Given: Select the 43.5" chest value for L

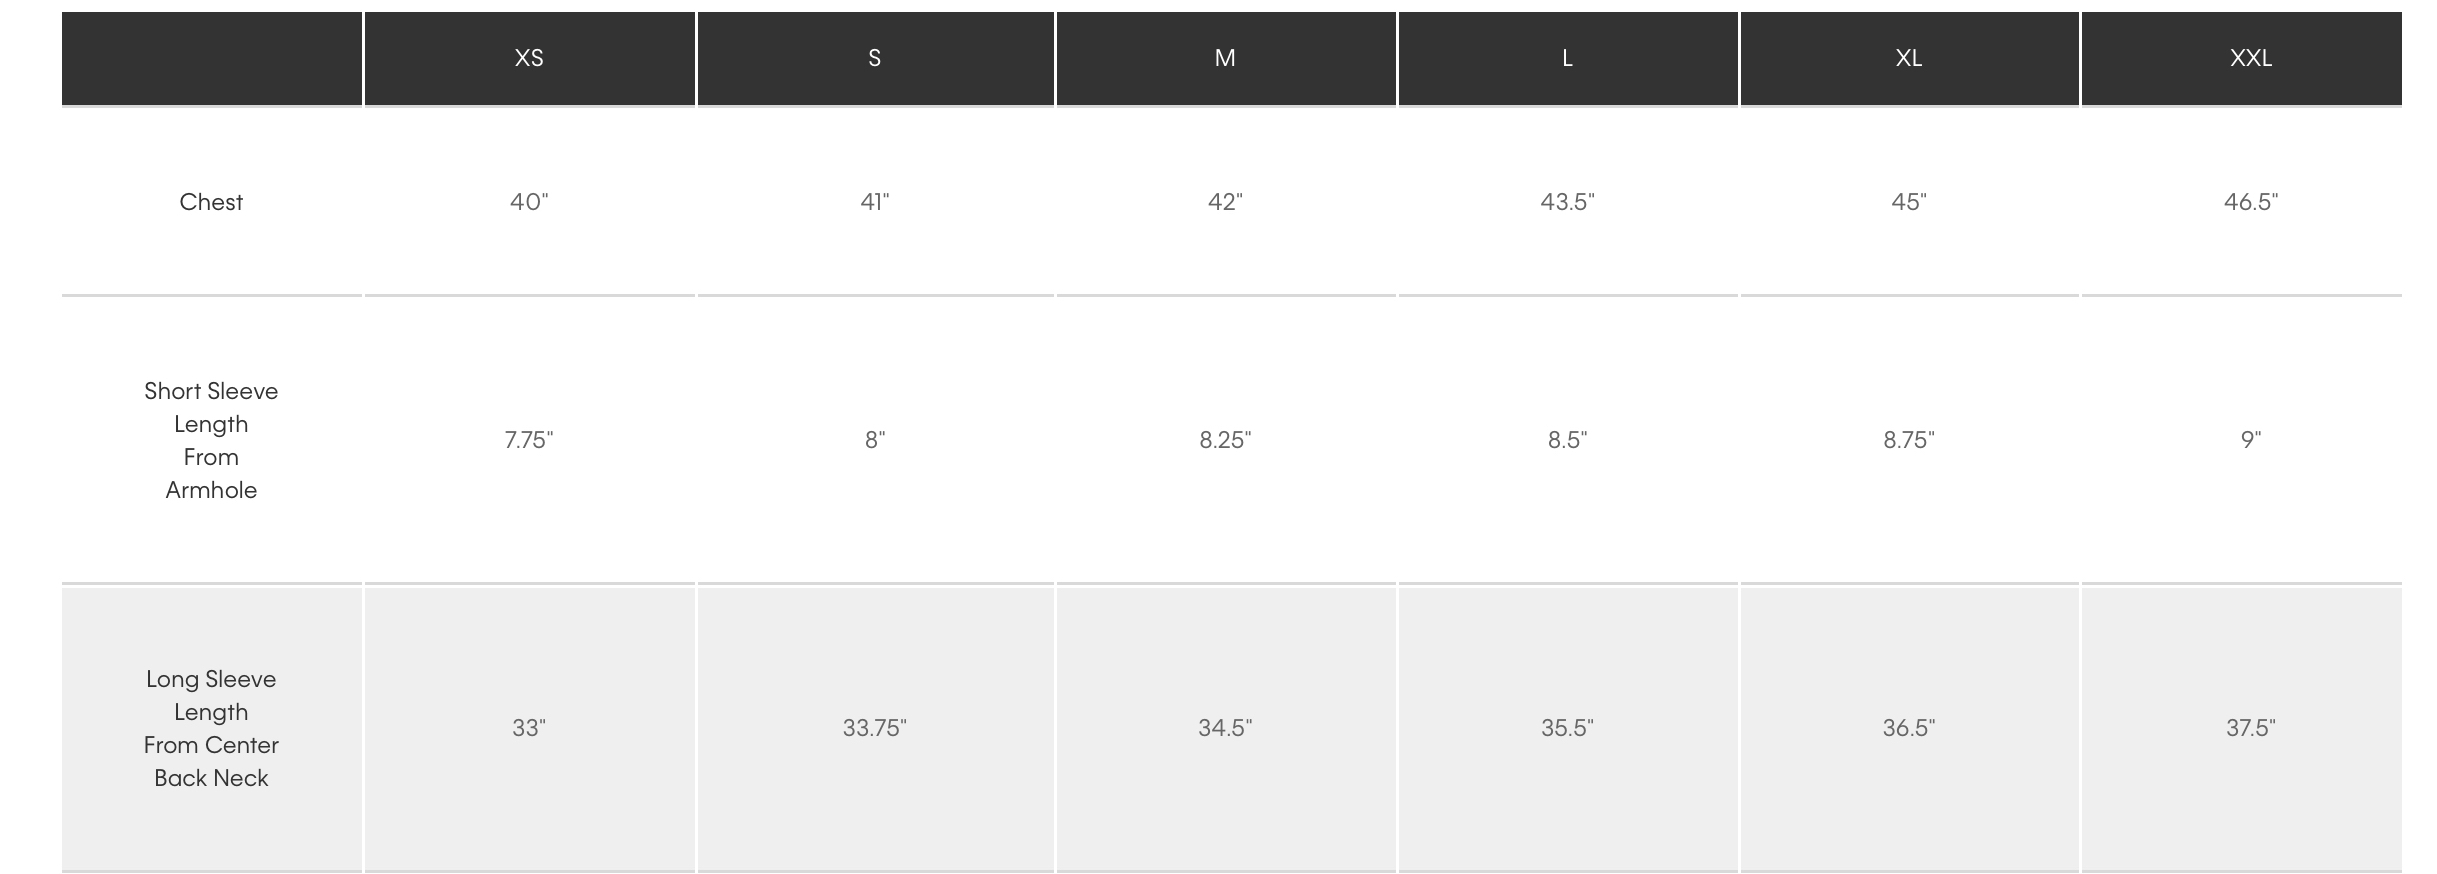Looking at the screenshot, I should click(1567, 202).
